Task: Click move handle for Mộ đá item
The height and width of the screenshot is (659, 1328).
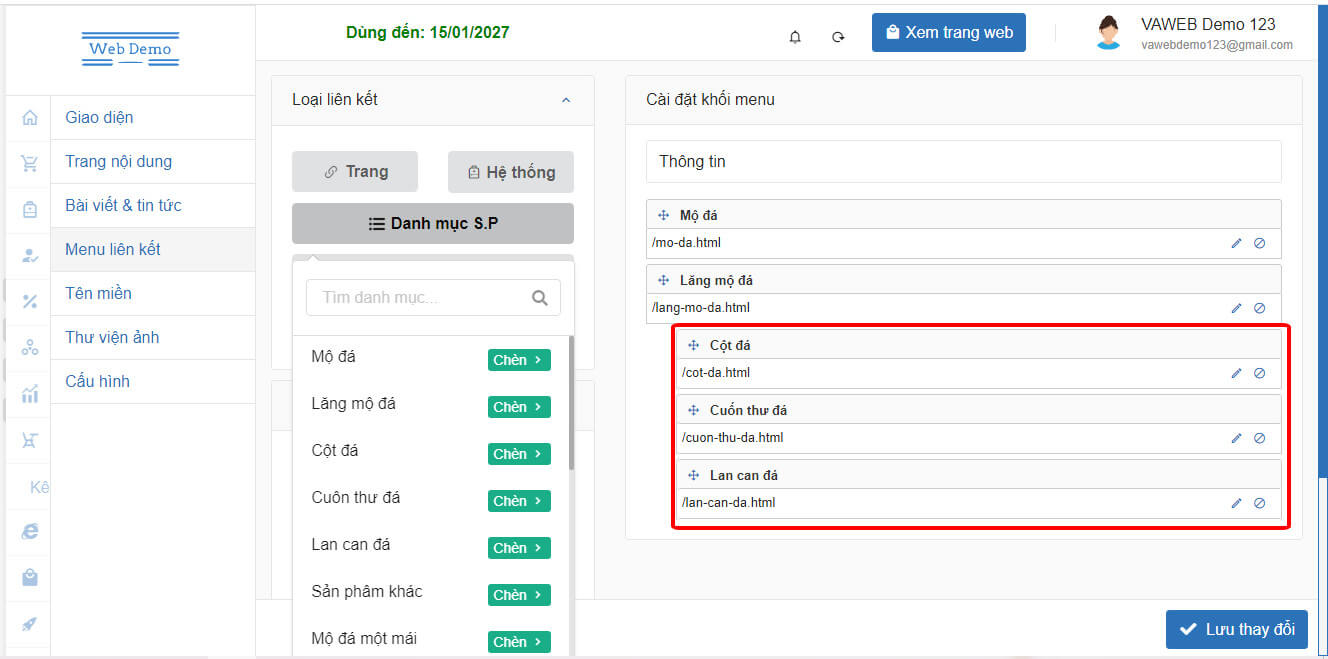Action: [663, 215]
